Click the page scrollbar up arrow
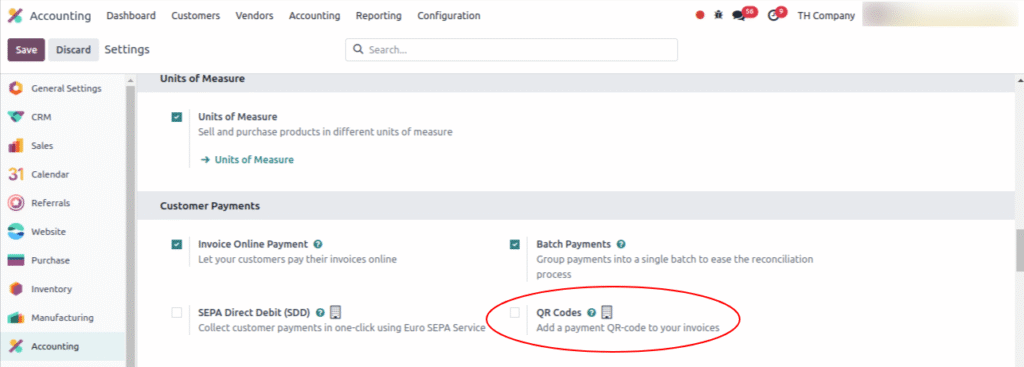 (x=1019, y=80)
